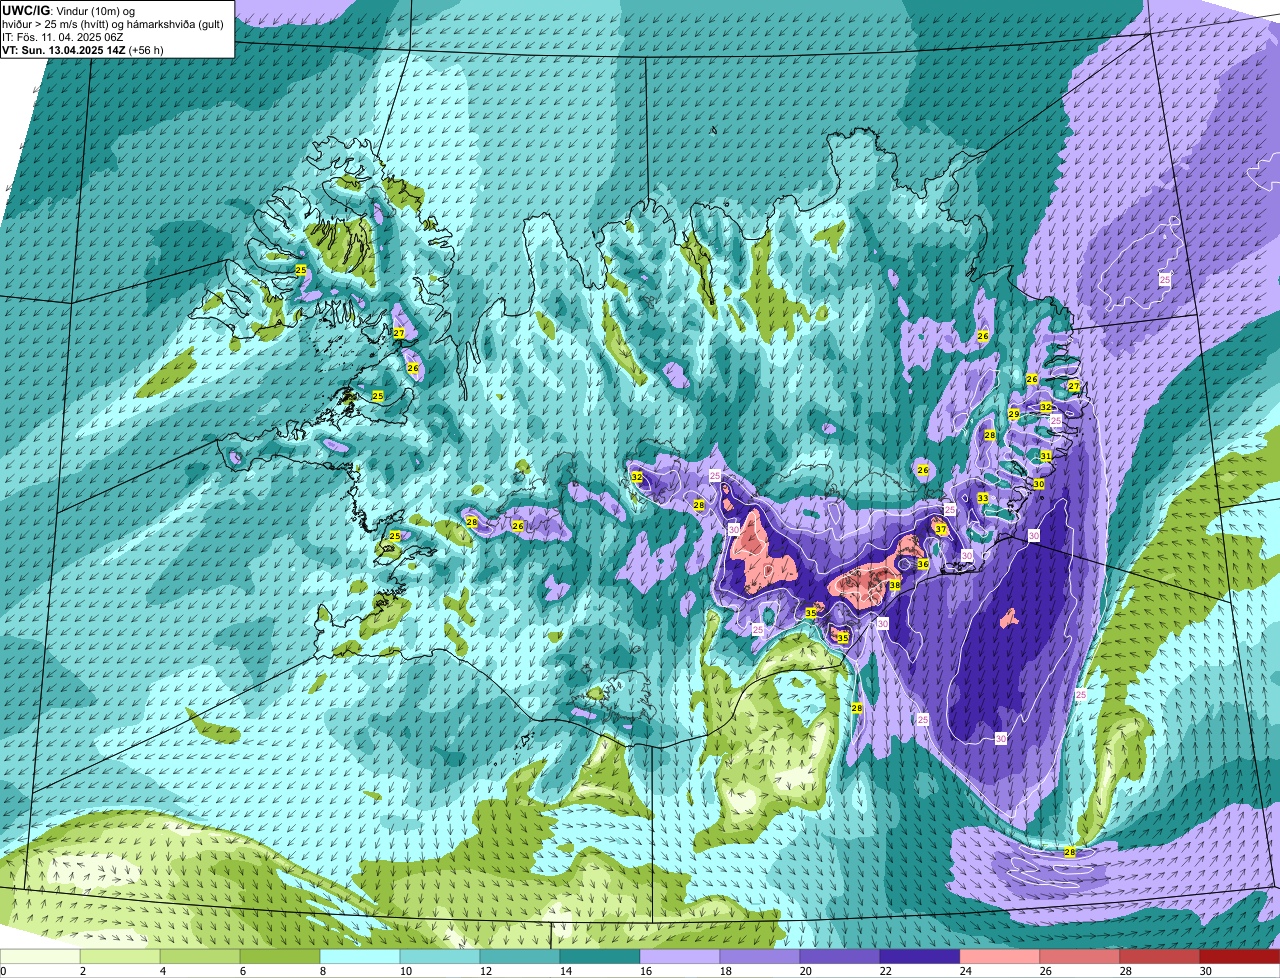Click the color scale tick label "8"
1280x978 pixels.
pos(322,971)
